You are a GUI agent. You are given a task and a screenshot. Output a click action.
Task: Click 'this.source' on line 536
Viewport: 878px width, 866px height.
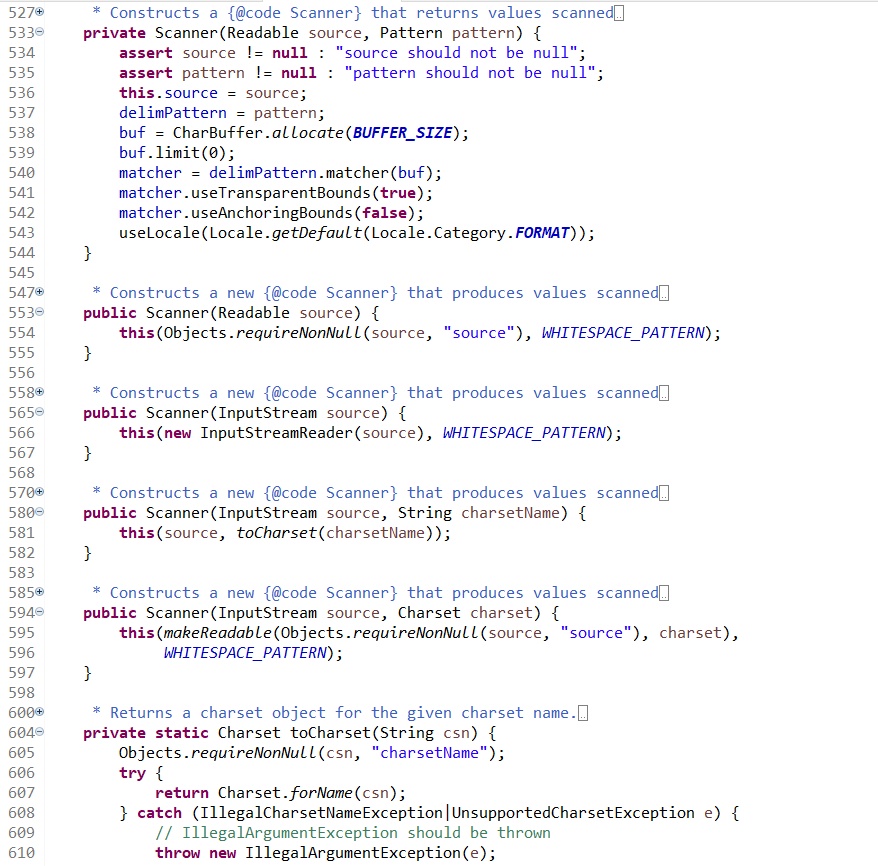168,93
